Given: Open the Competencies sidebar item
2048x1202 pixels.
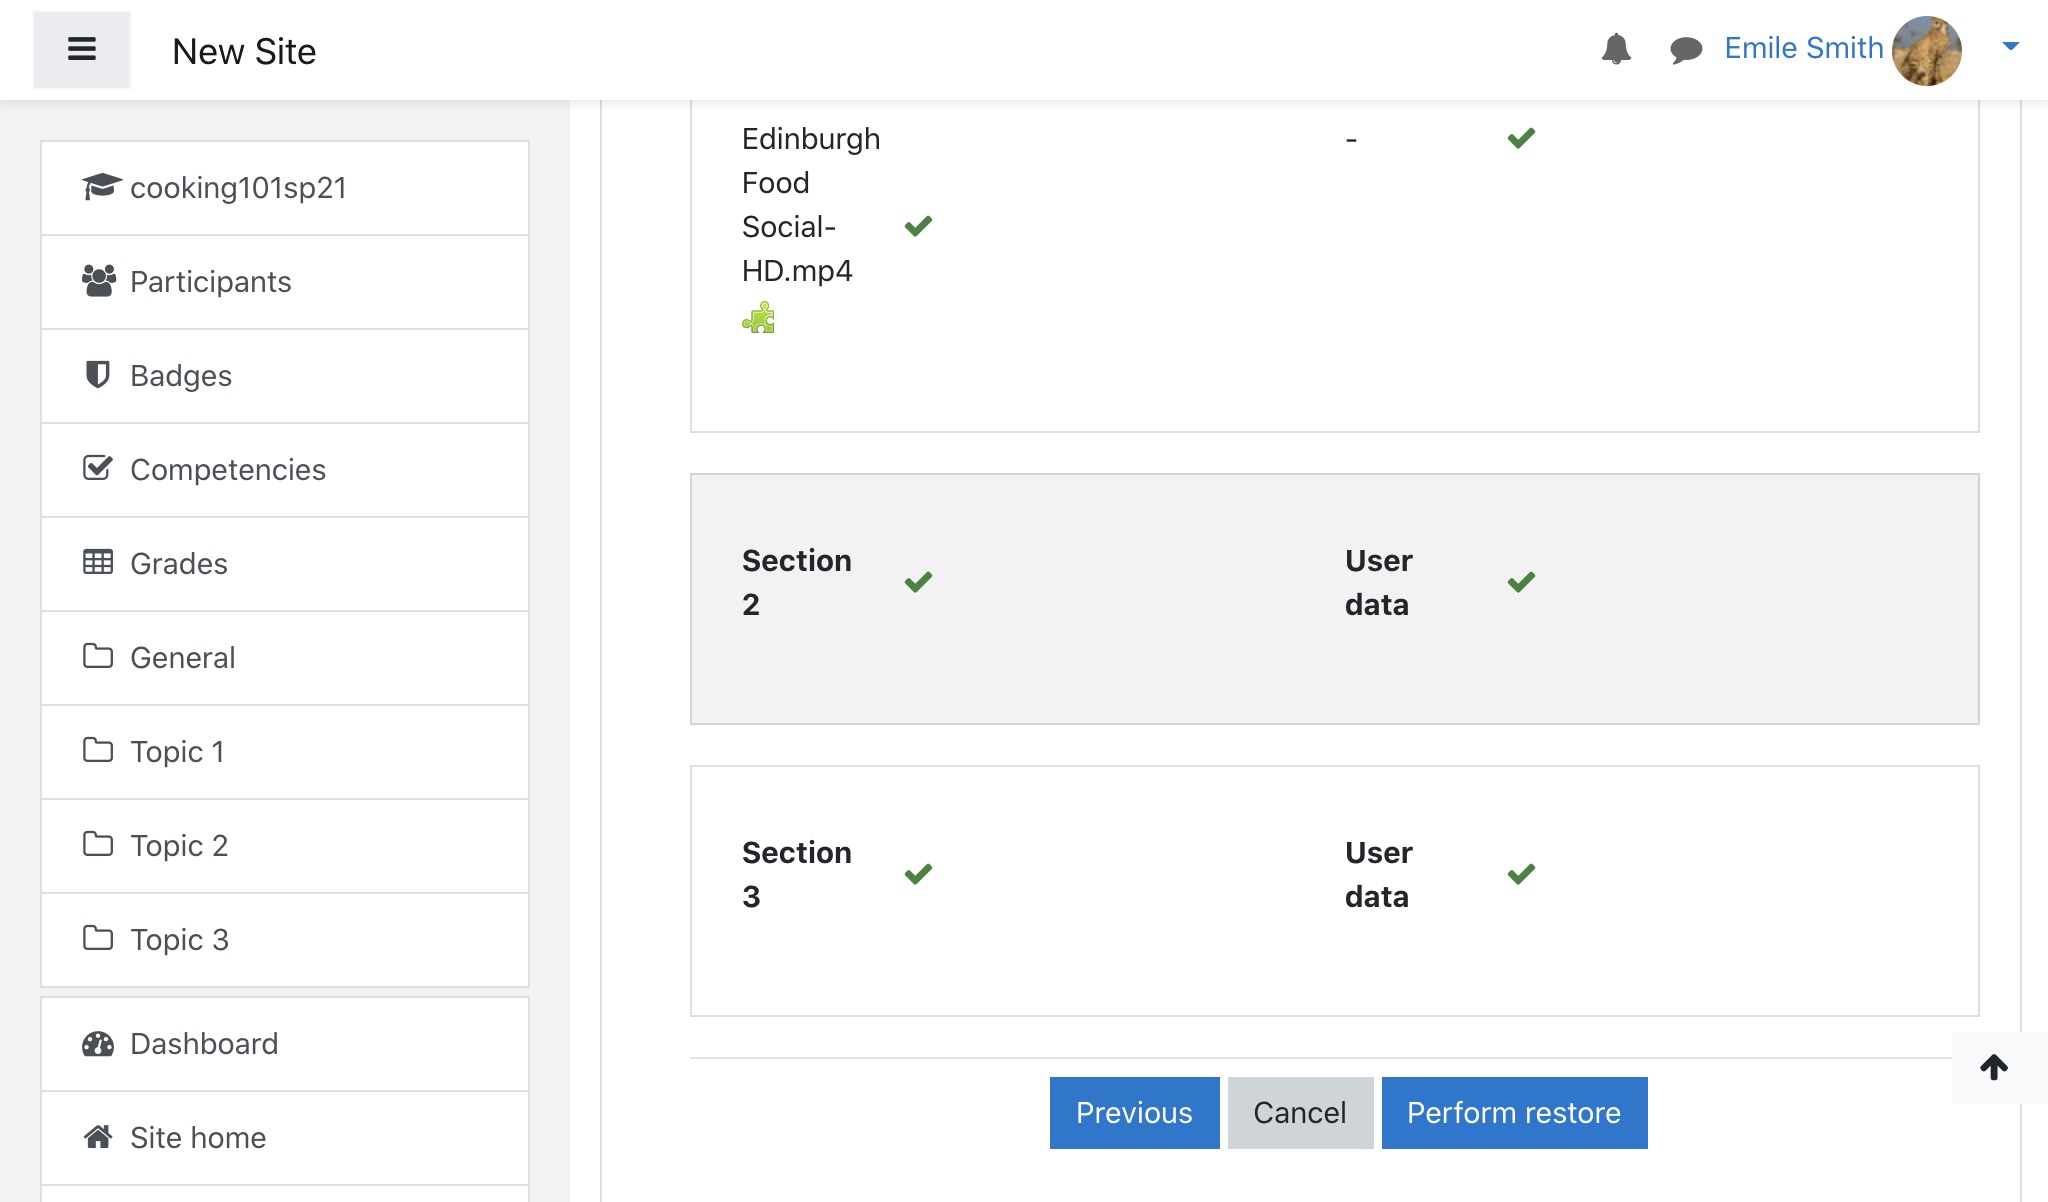Looking at the screenshot, I should [x=227, y=470].
